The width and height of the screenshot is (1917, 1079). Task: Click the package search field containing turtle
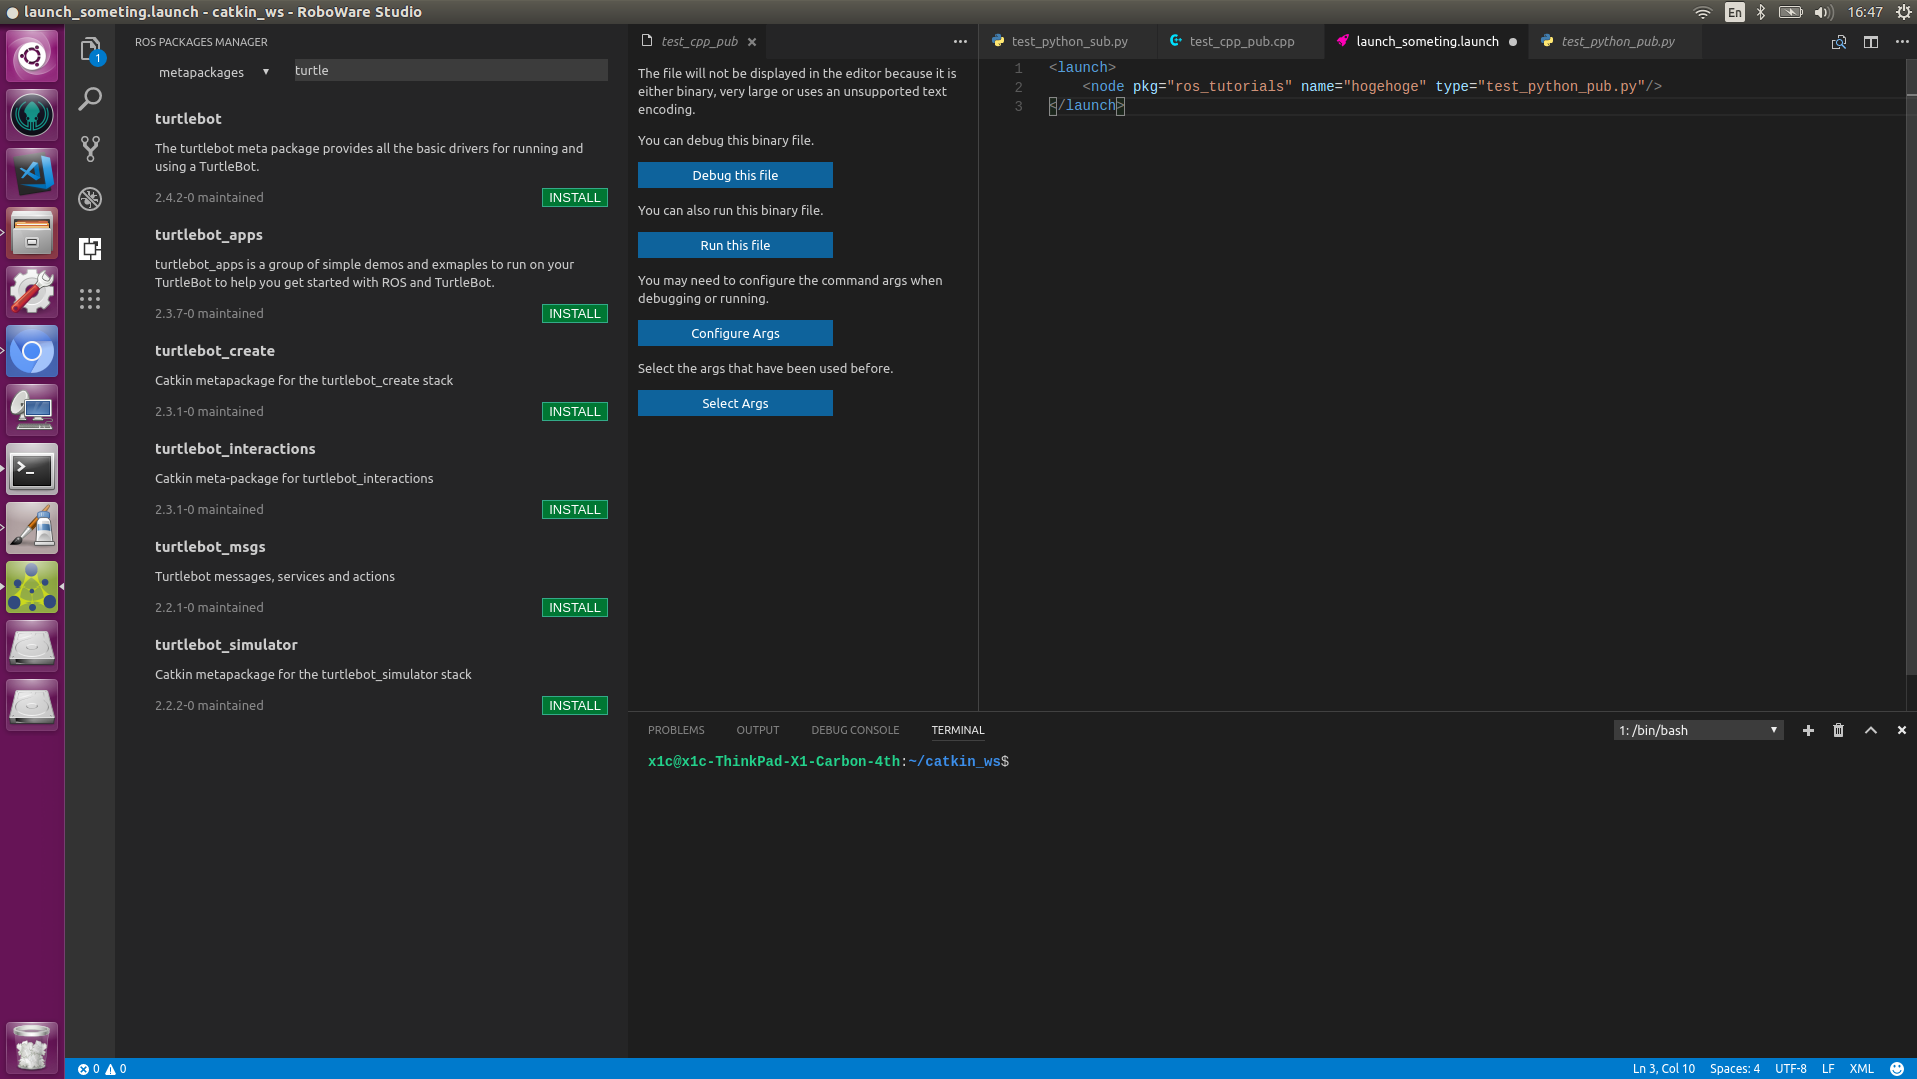[x=450, y=71]
